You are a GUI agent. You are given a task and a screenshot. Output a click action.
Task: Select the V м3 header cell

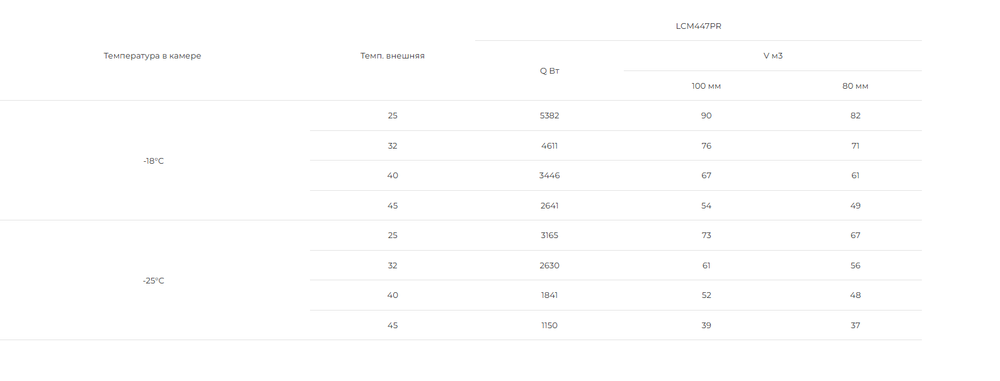pyautogui.click(x=773, y=56)
